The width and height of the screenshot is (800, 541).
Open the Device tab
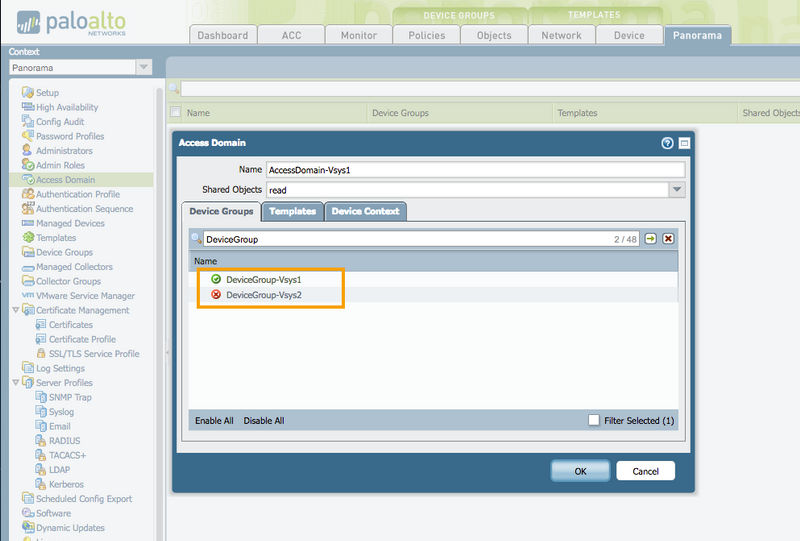click(629, 35)
